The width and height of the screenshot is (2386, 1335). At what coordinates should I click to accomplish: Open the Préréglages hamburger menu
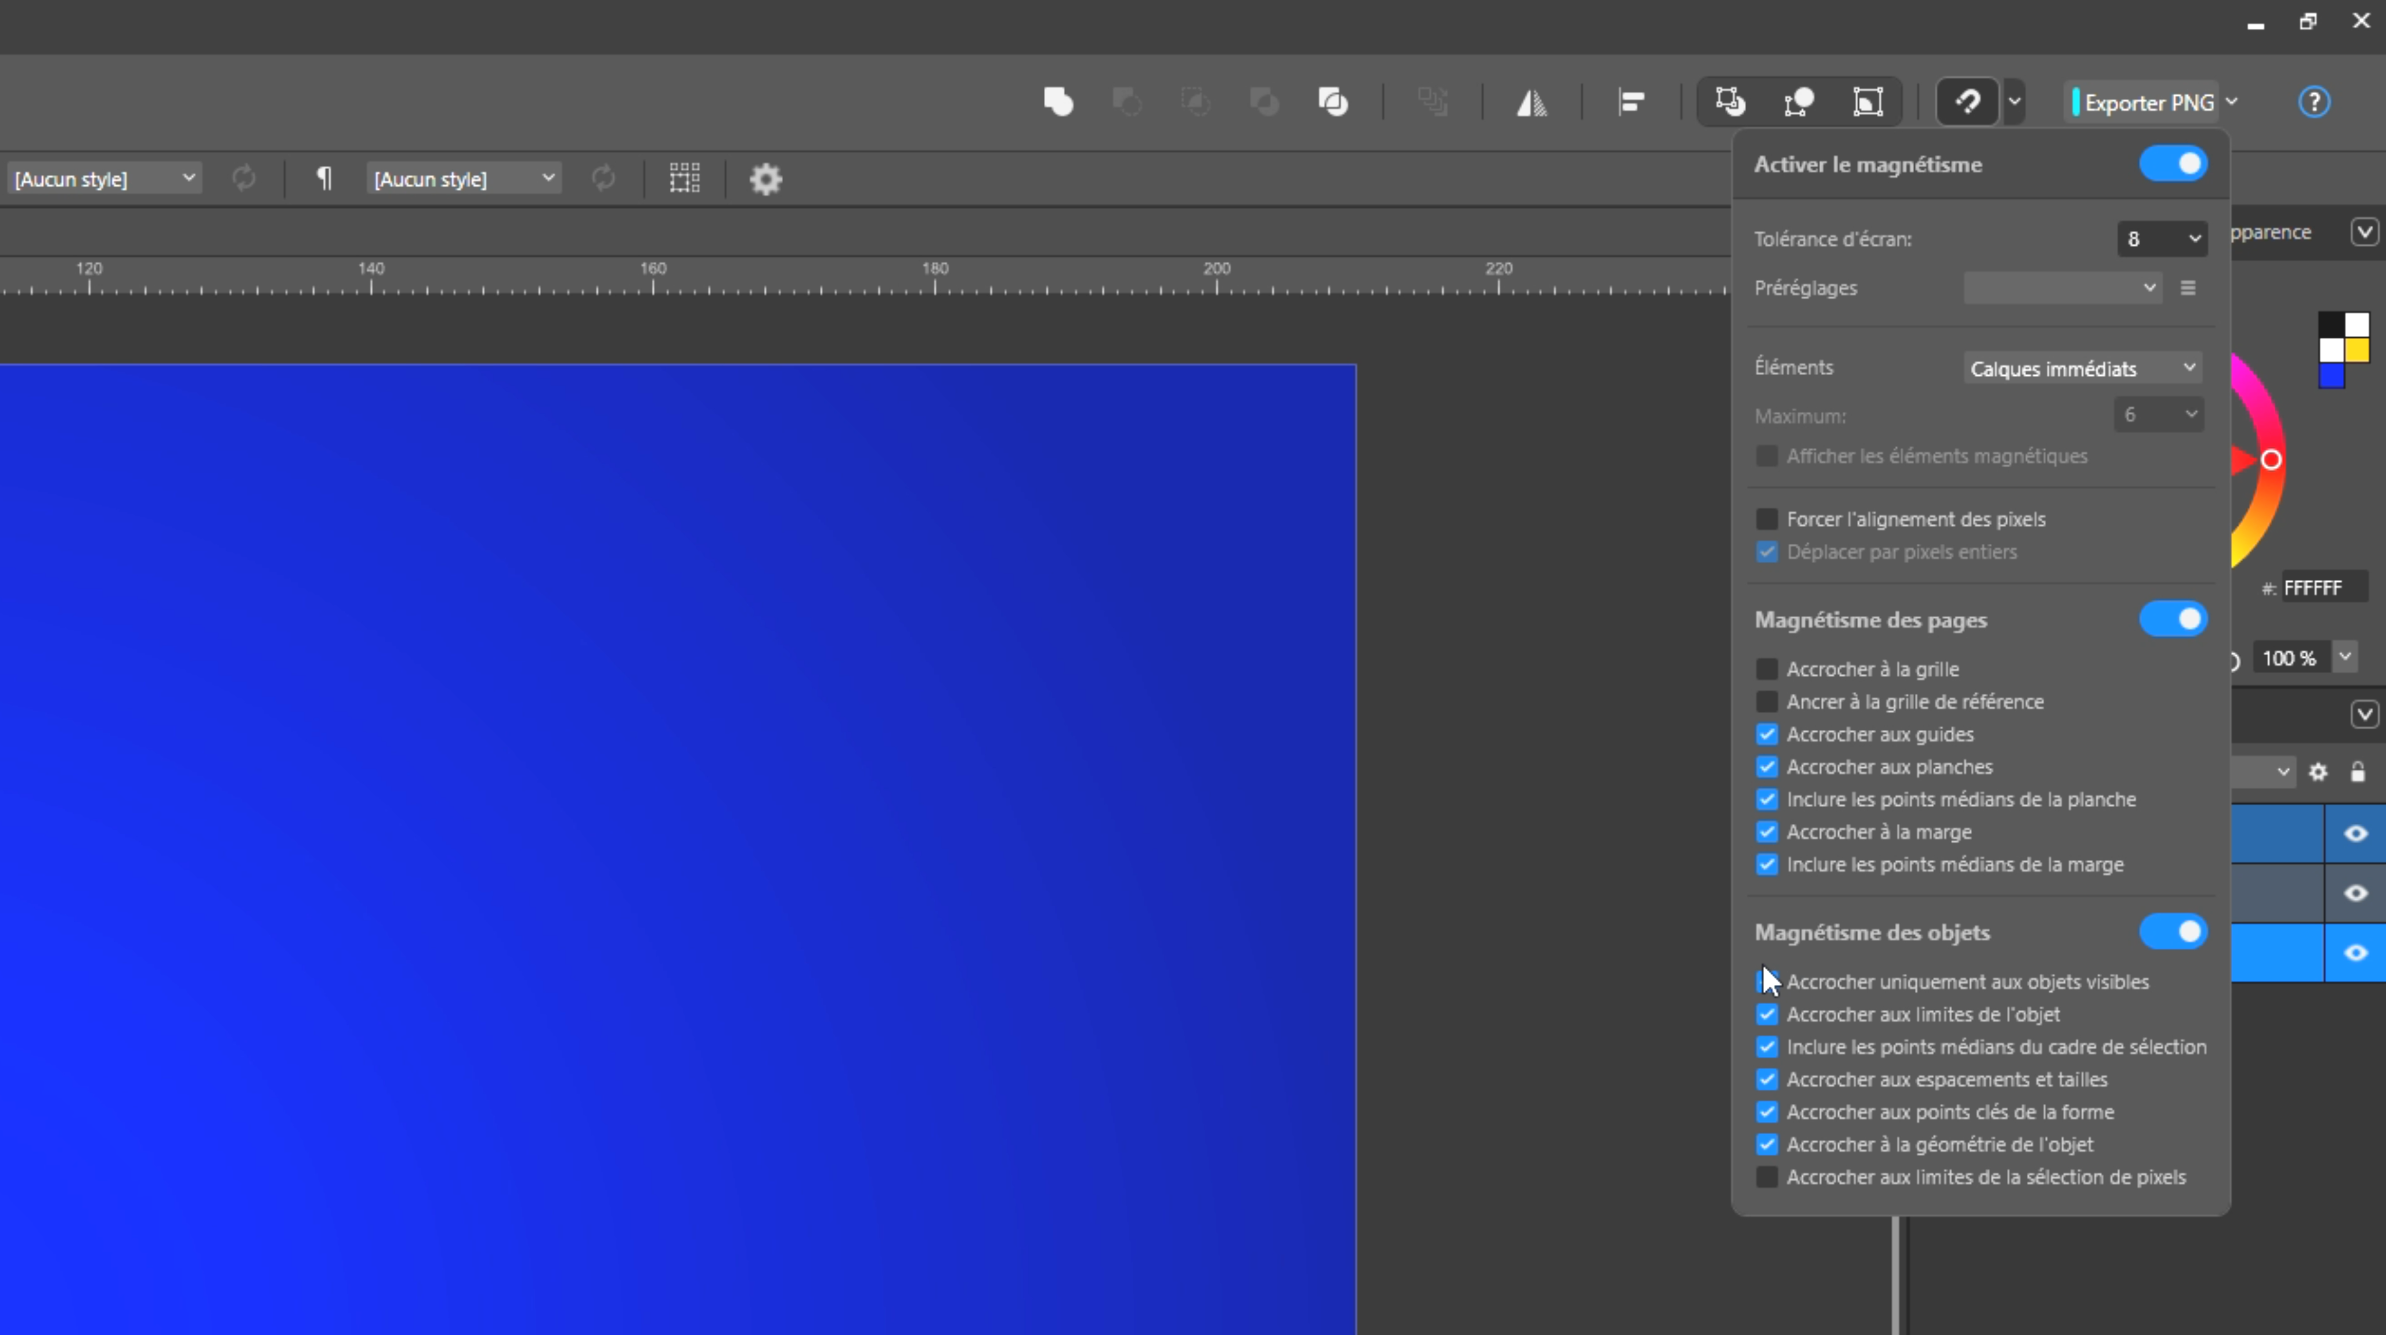tap(2188, 288)
